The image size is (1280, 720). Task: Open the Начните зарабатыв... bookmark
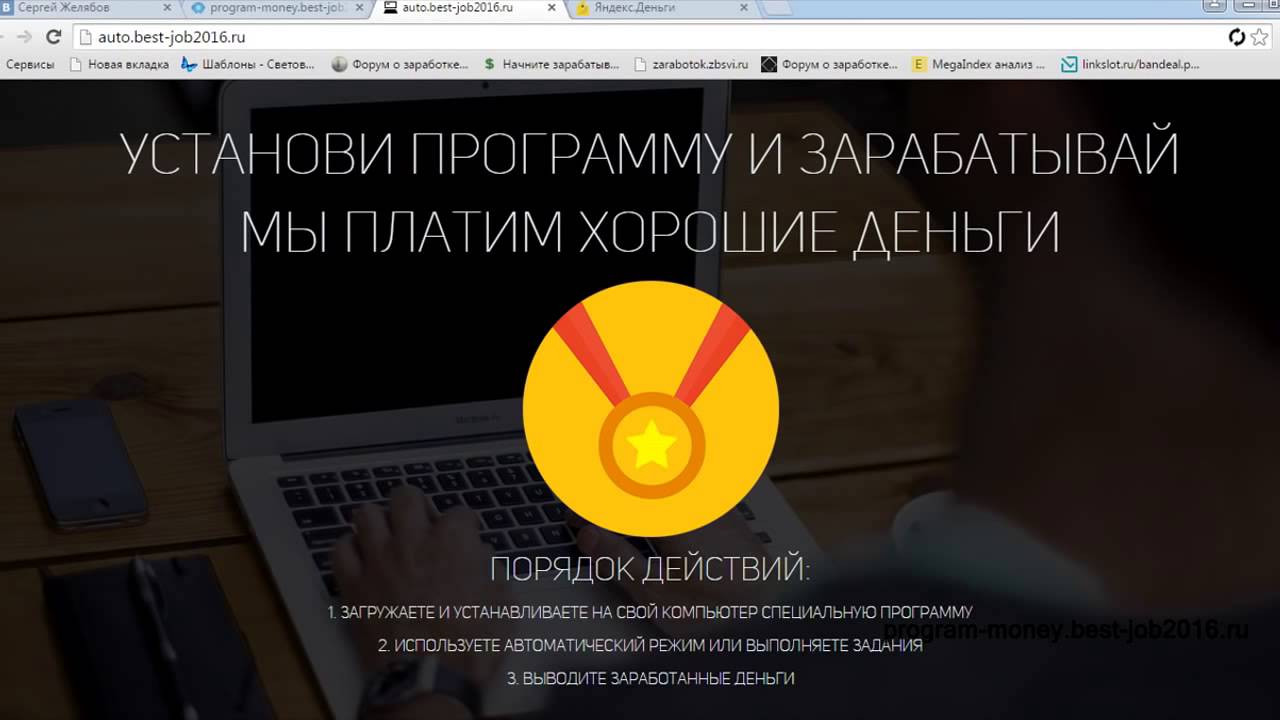coord(551,64)
